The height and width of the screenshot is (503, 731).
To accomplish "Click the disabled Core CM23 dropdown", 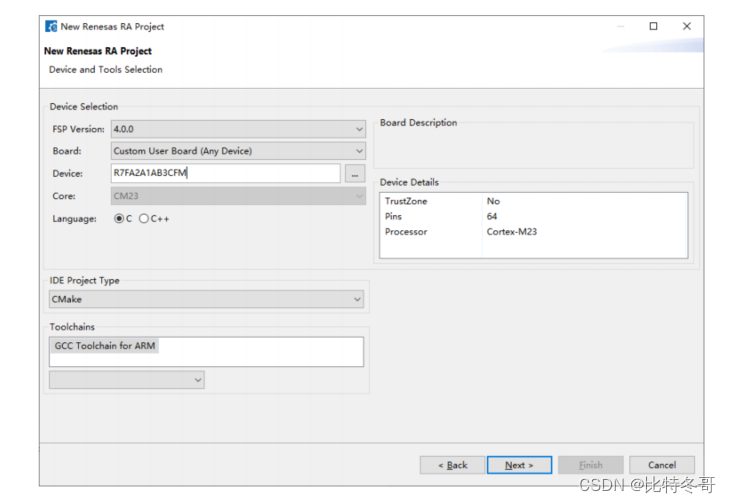I will tap(238, 196).
